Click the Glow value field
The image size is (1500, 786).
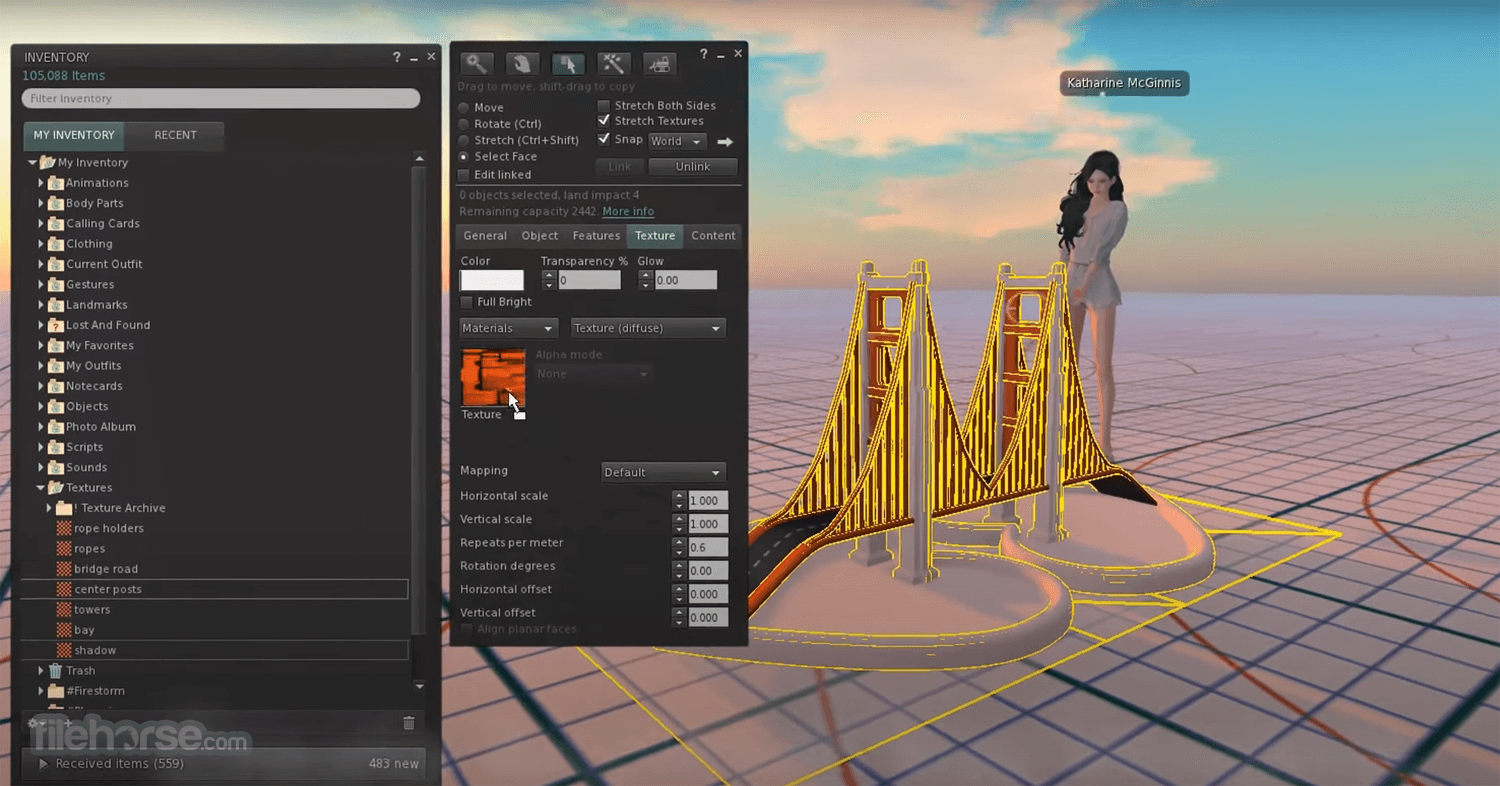tap(686, 281)
